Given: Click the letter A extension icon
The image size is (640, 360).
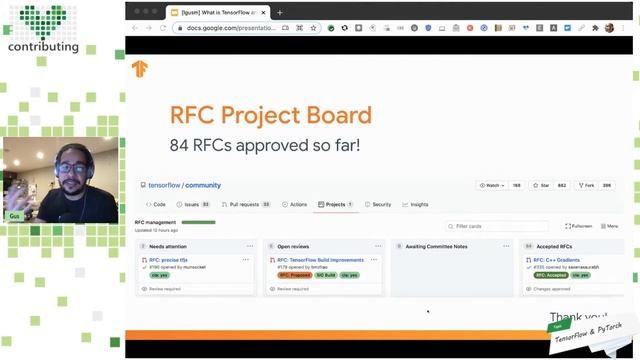Looking at the screenshot, I should [553, 28].
